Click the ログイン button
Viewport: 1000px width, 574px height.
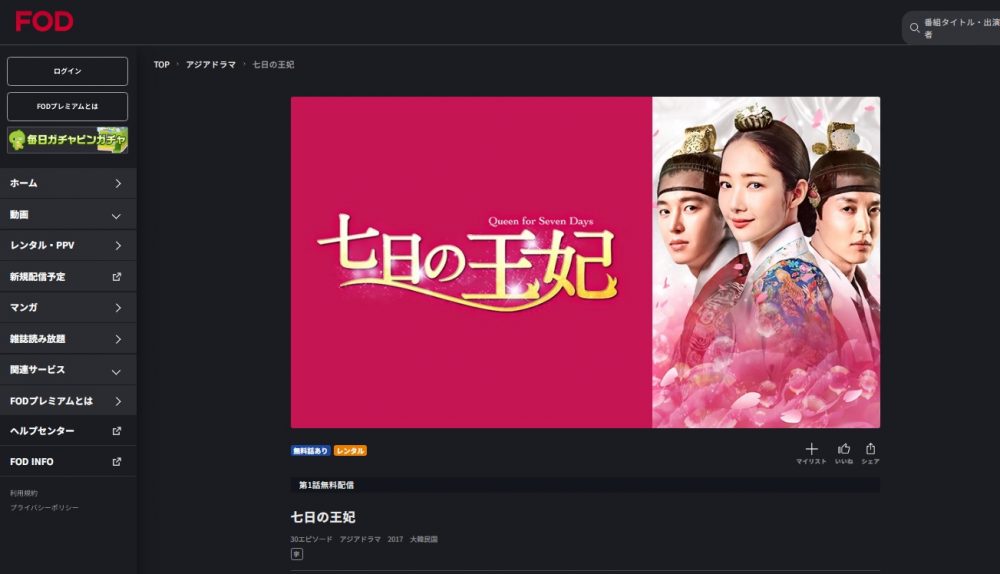(x=68, y=71)
